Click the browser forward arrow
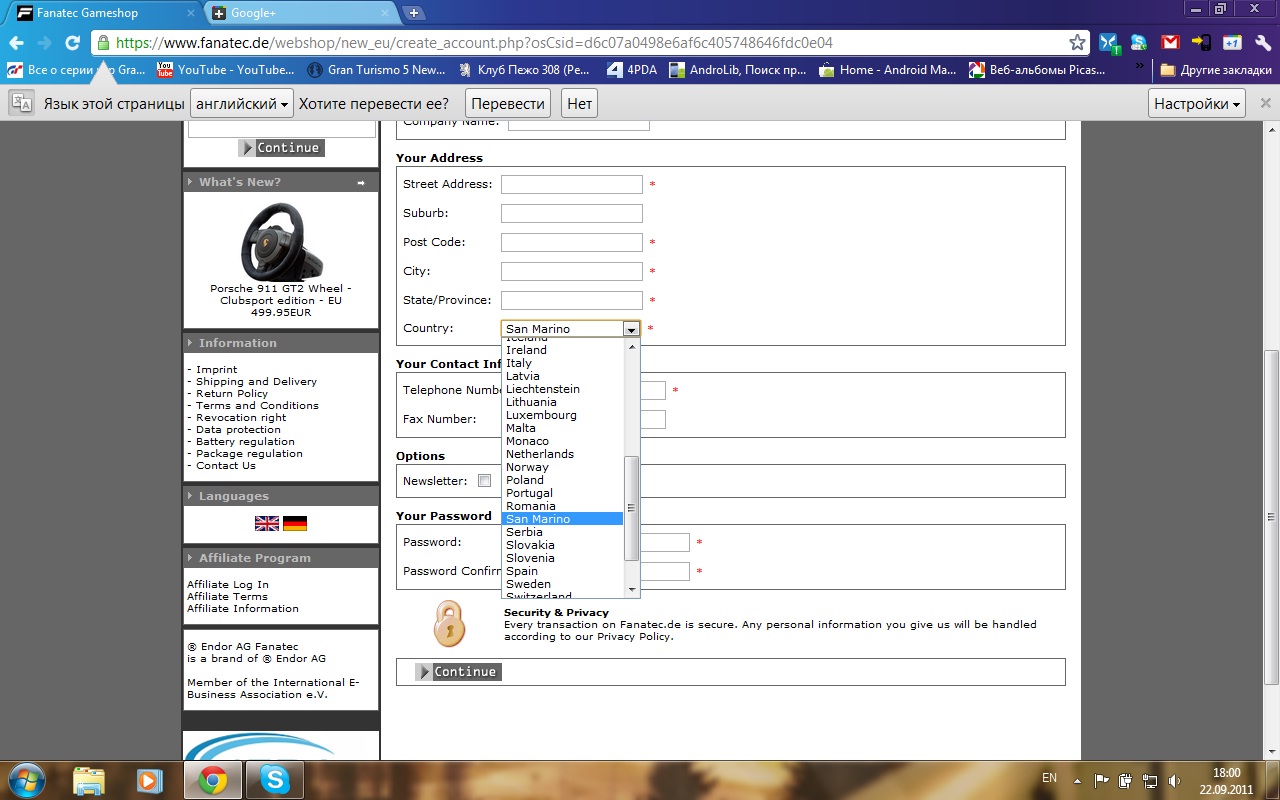1280x800 pixels. [45, 43]
